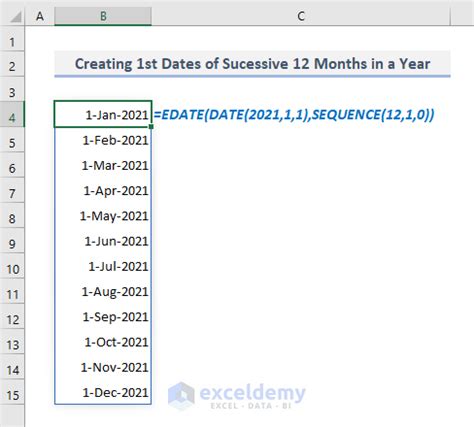The height and width of the screenshot is (427, 474).
Task: Select cell containing 1-Feb-2021
Action: (x=103, y=140)
